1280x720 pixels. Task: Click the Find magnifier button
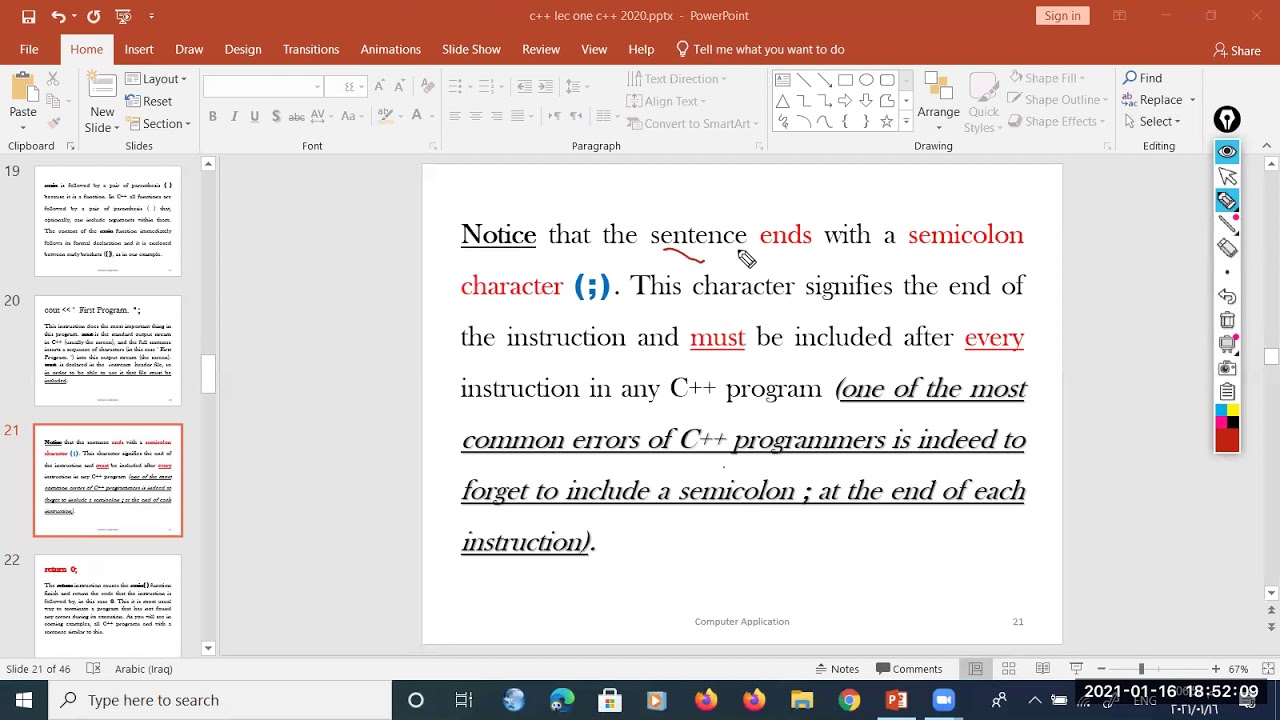1142,78
